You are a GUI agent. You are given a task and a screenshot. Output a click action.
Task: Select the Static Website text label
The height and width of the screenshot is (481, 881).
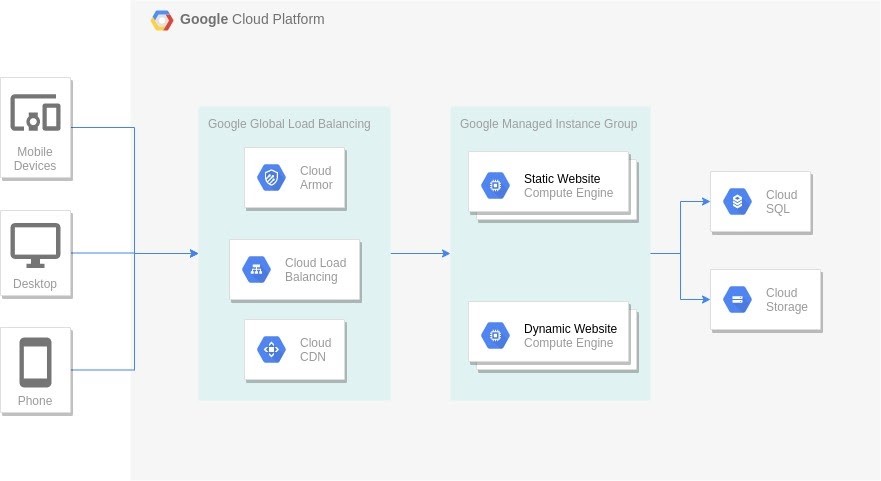click(562, 179)
